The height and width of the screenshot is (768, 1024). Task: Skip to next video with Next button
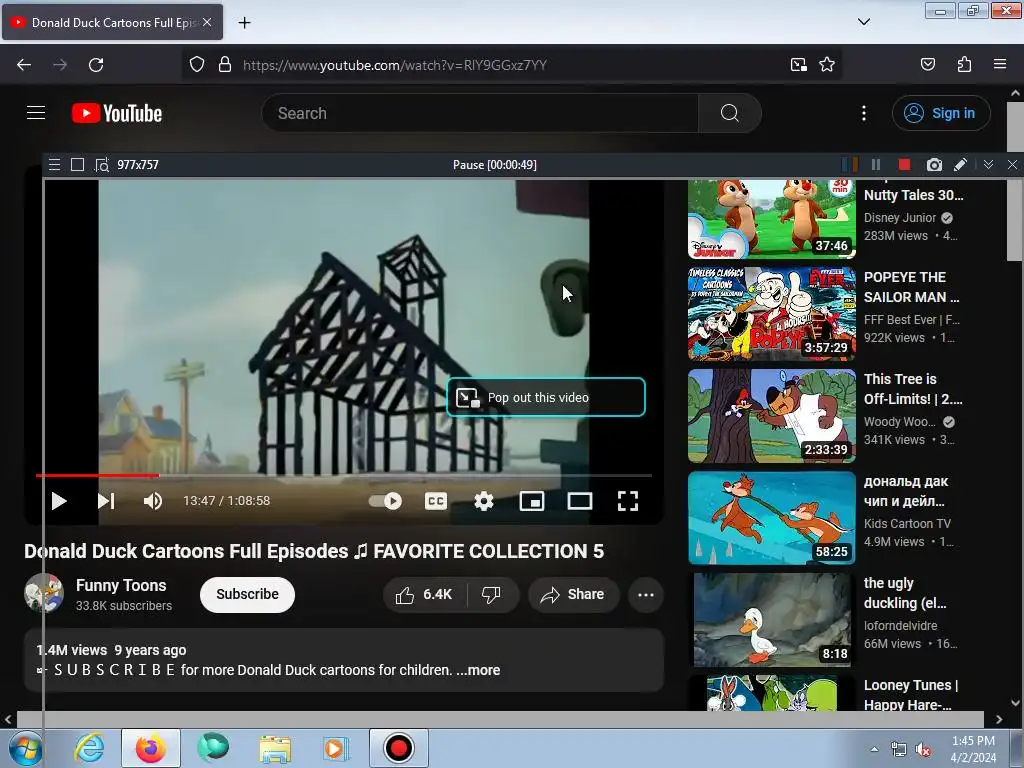click(106, 501)
